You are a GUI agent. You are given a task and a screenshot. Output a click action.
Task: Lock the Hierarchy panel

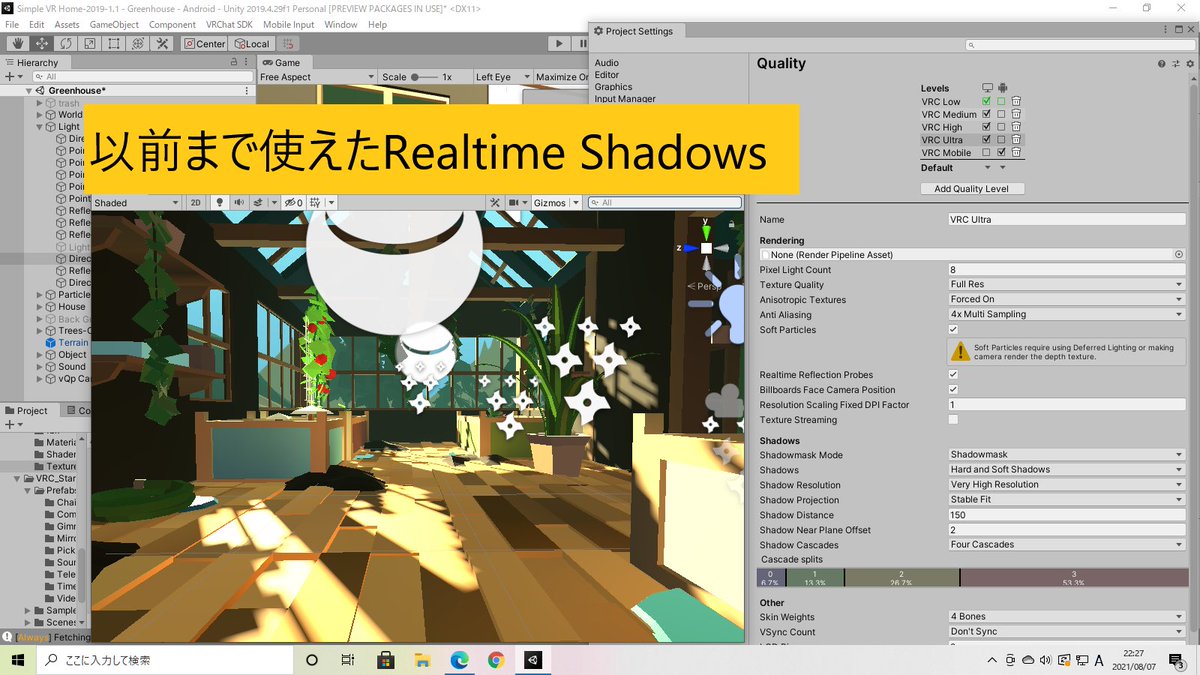pyautogui.click(x=234, y=62)
